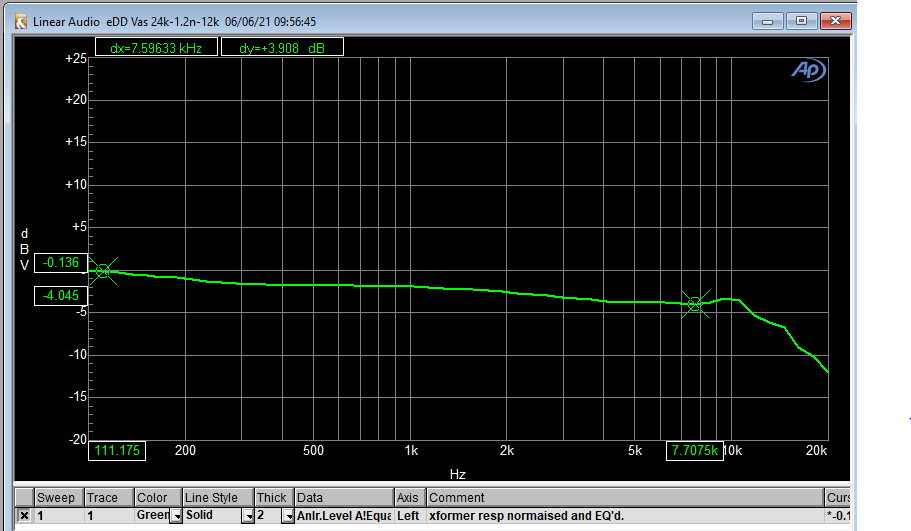Click the +25 y-axis tick label

76,59
